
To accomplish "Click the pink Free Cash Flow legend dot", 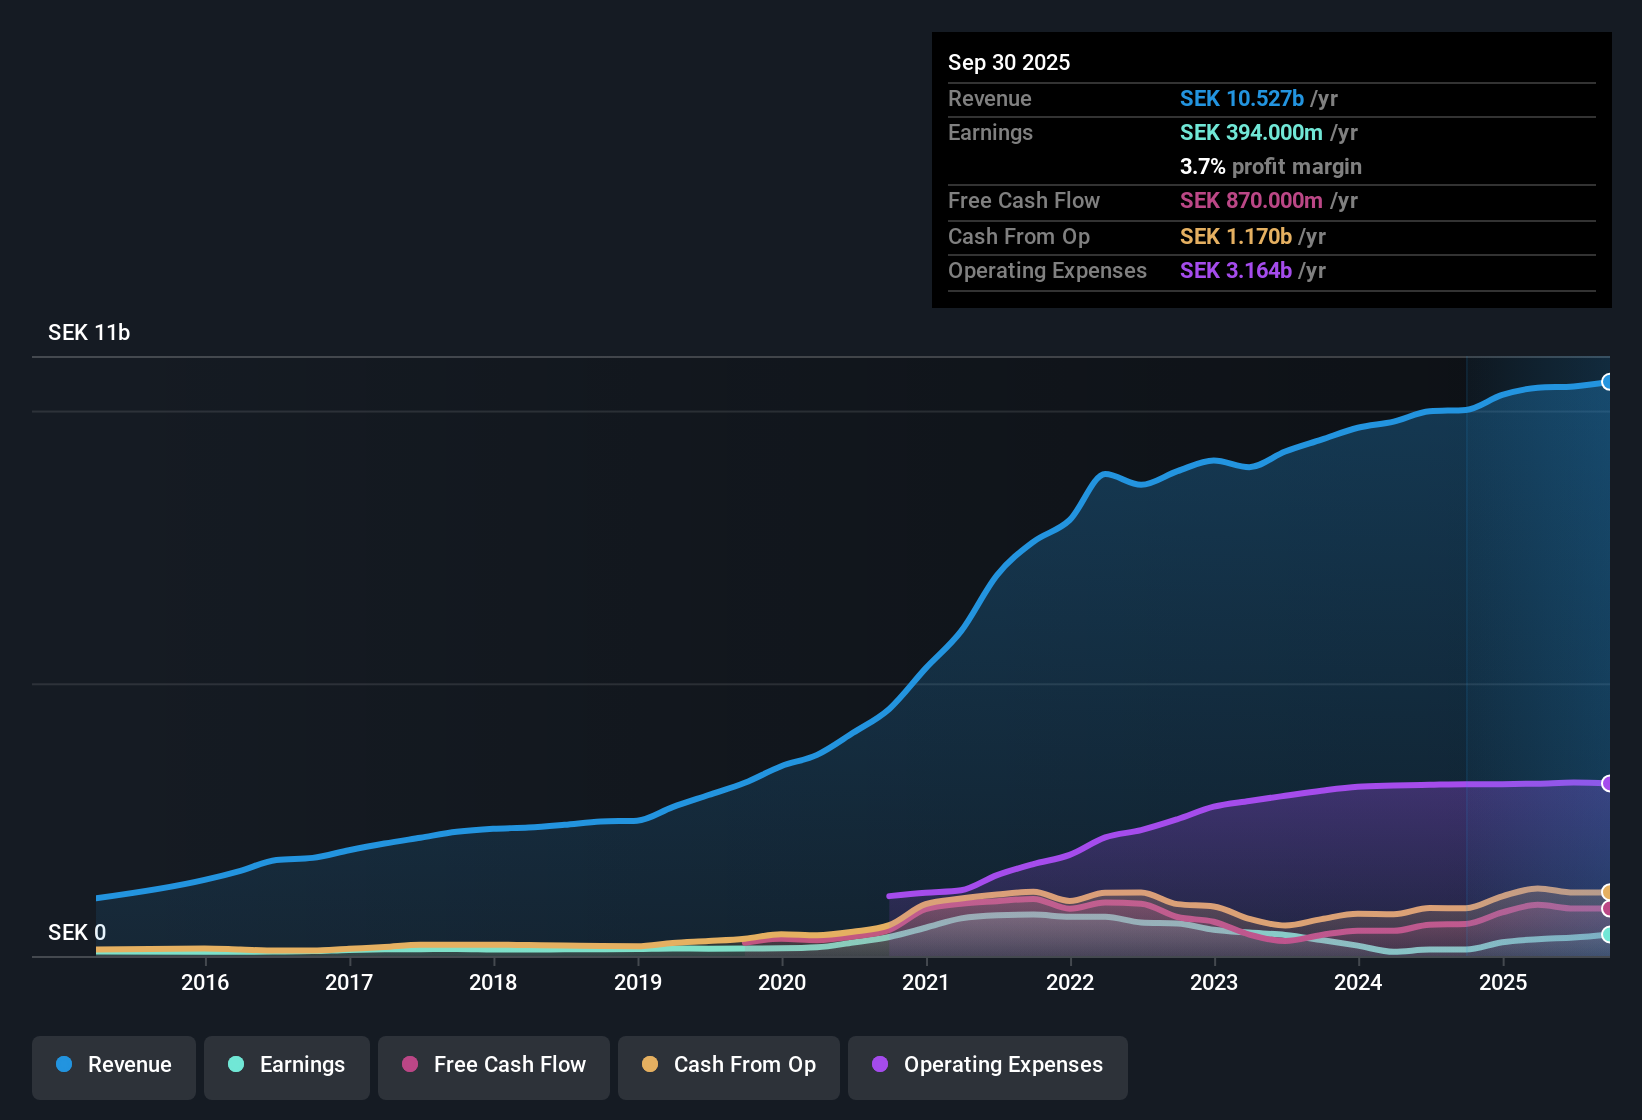I will tap(410, 1064).
